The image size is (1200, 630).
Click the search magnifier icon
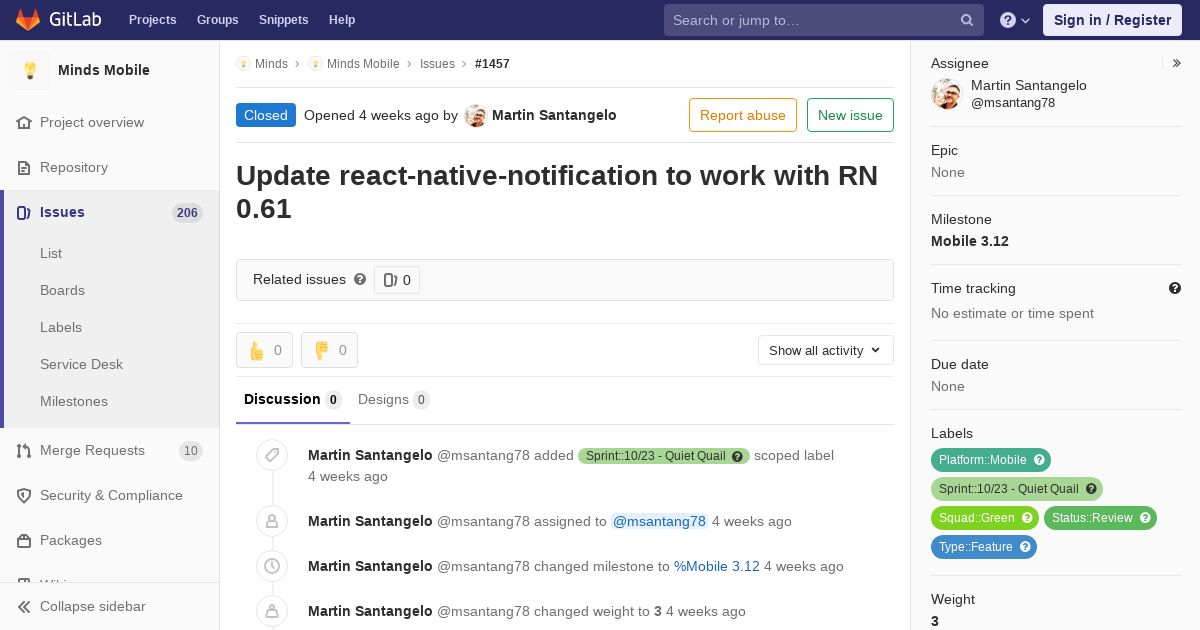point(967,20)
